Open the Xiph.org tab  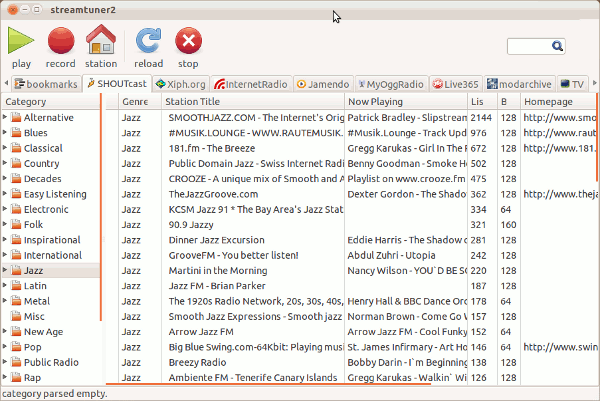pyautogui.click(x=181, y=84)
